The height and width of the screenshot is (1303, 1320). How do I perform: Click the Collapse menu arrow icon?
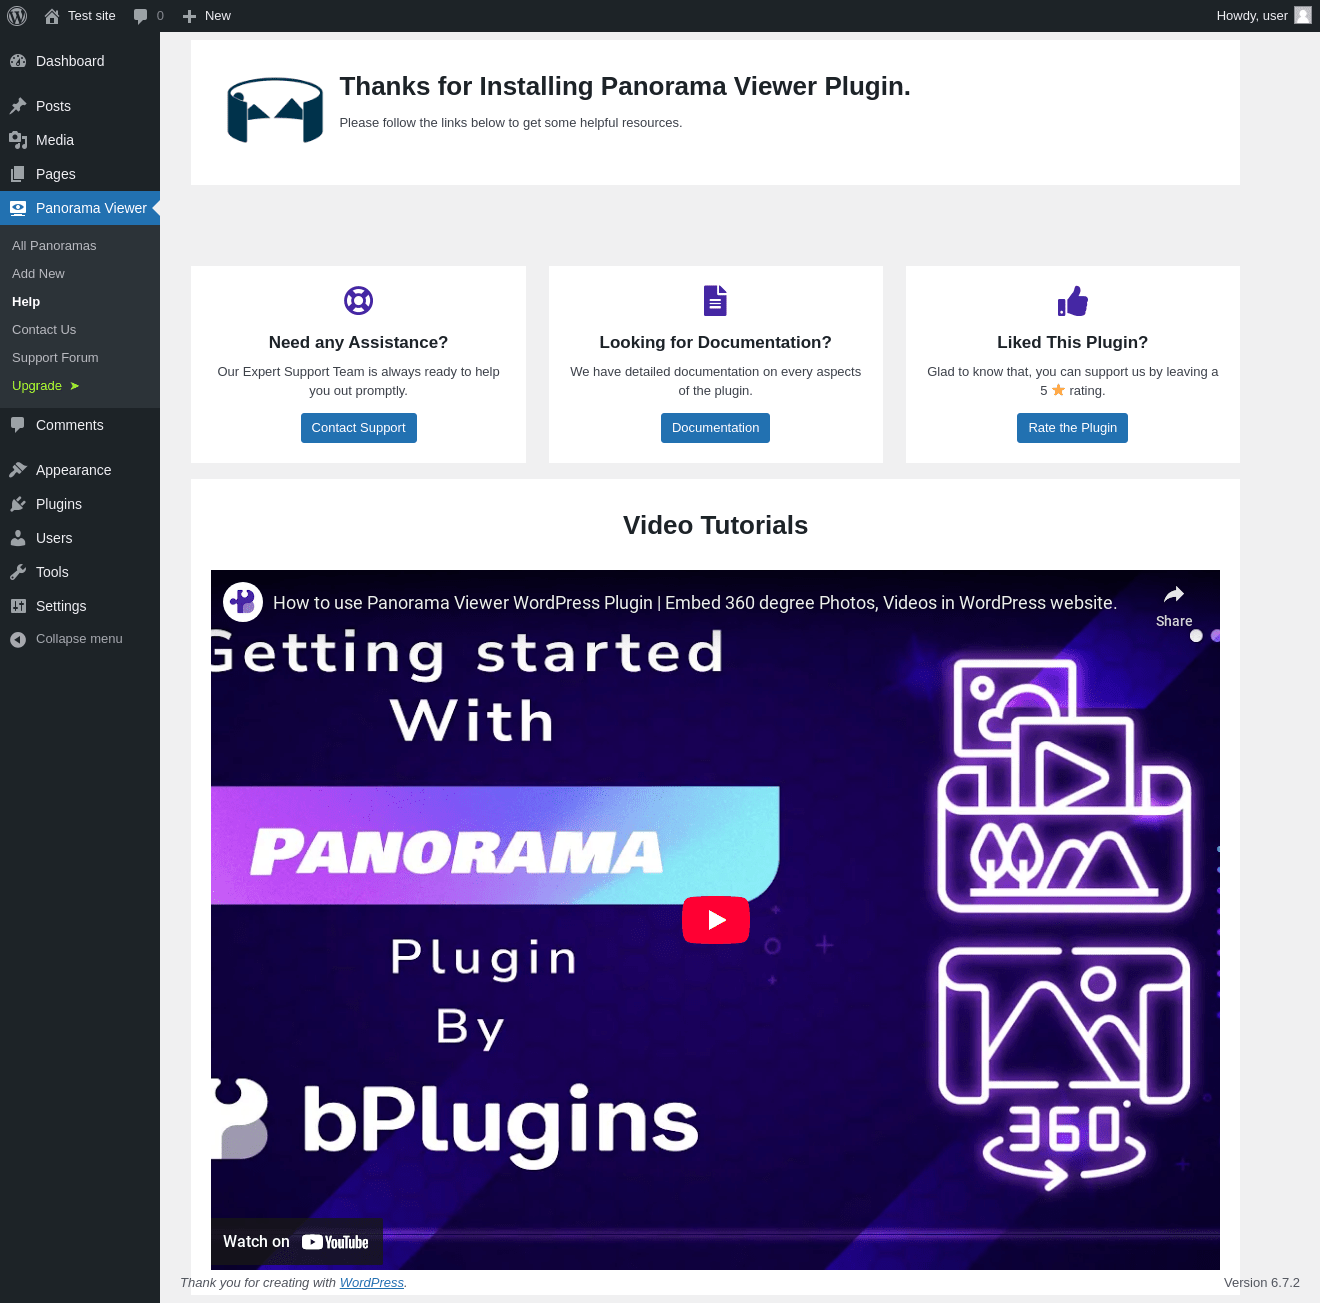(18, 639)
